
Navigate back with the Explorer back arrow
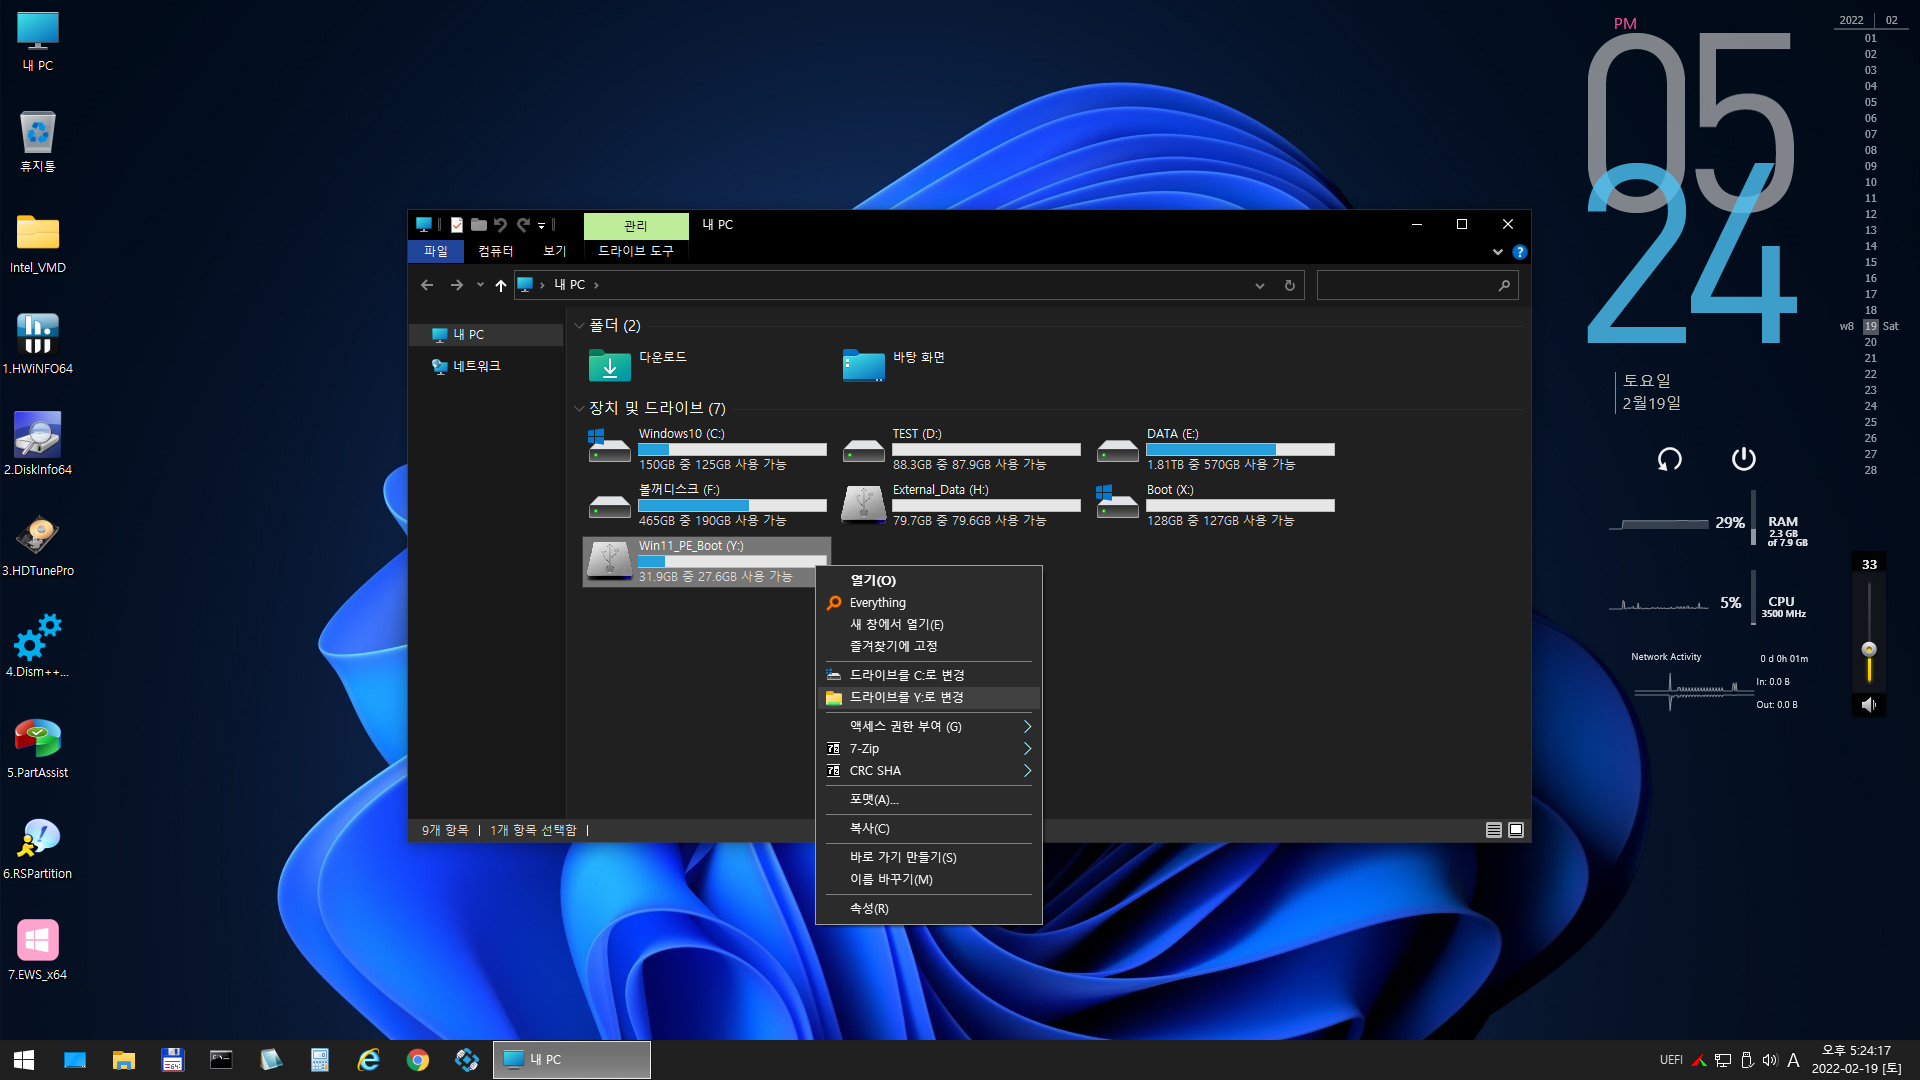pos(427,285)
